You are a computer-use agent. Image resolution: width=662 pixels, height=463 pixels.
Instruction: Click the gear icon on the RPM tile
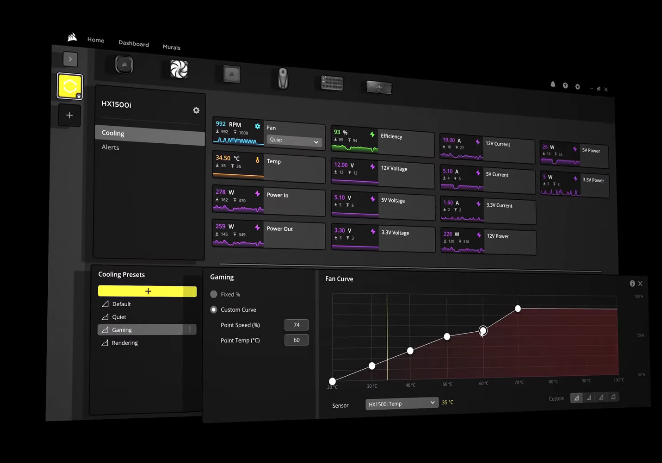pos(258,126)
